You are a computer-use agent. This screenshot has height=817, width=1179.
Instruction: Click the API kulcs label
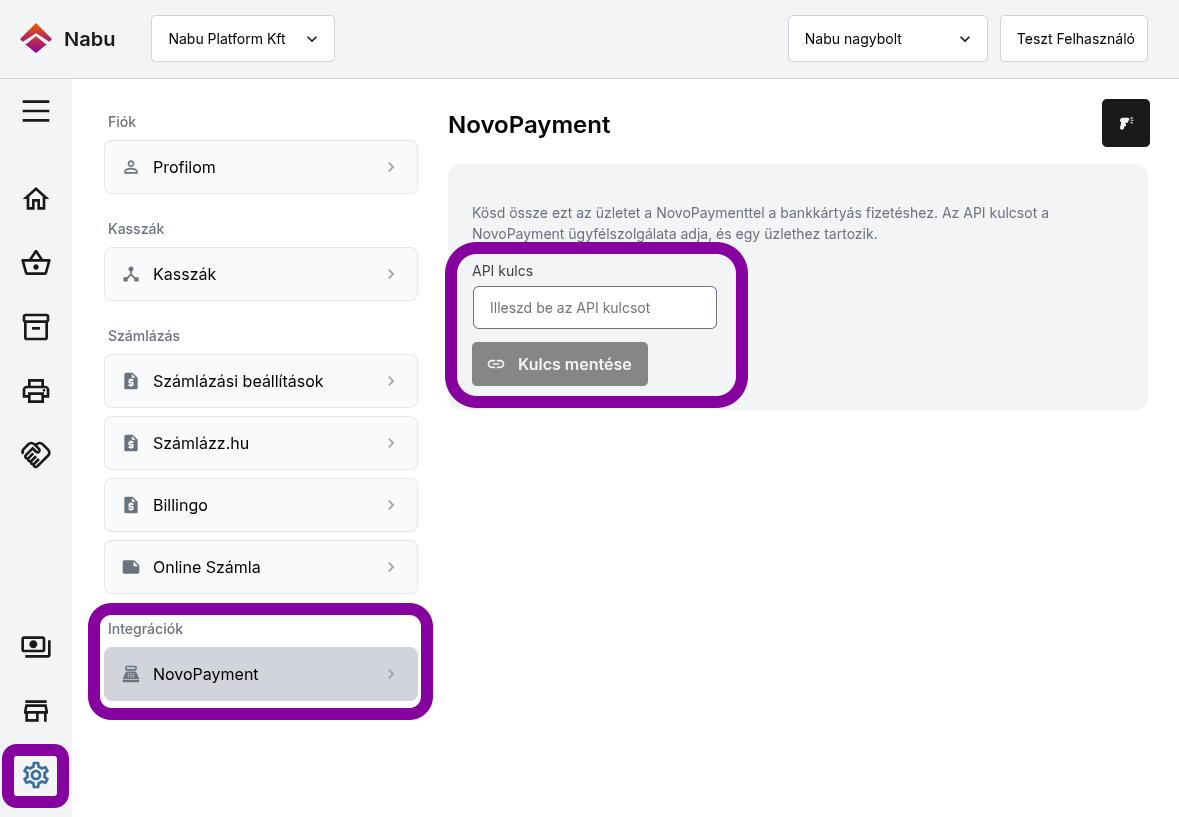pos(502,271)
